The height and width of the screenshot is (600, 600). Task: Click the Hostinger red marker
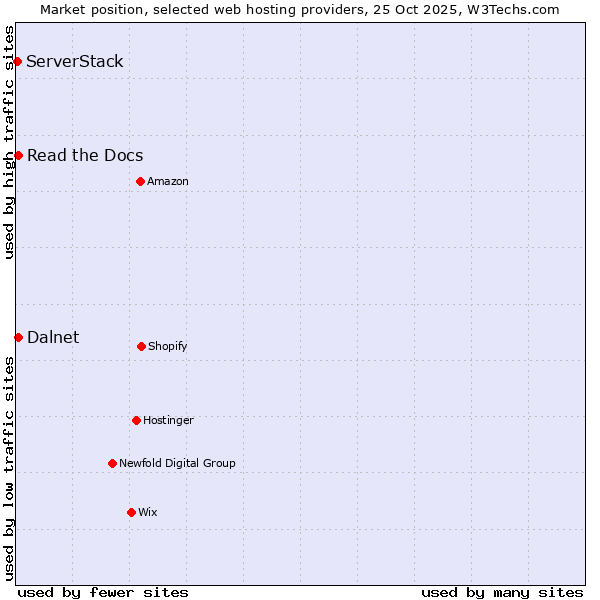[x=136, y=420]
